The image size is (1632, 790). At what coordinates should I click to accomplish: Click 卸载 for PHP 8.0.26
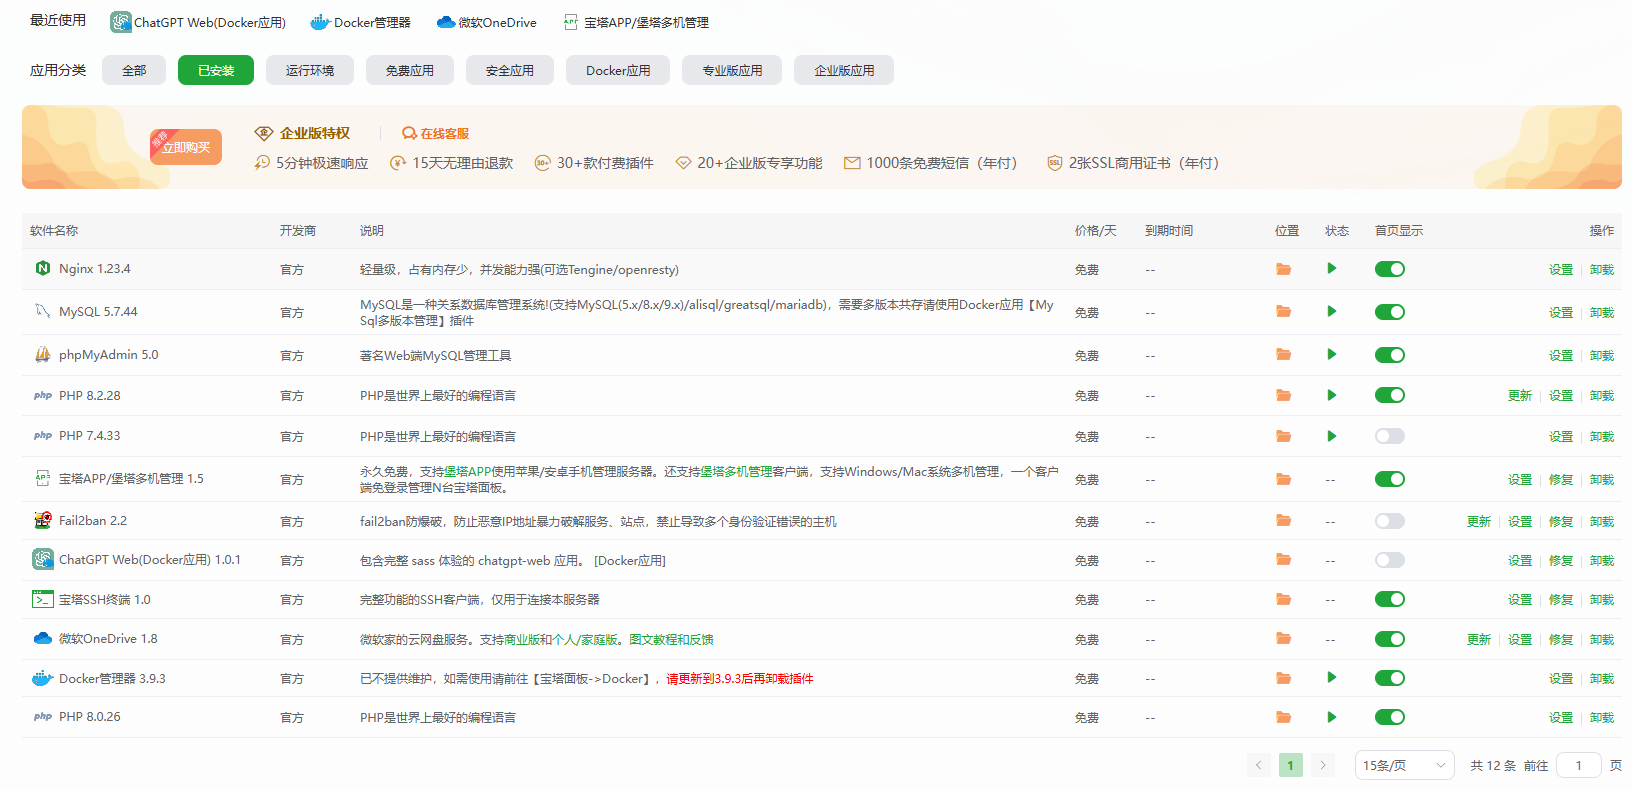(x=1602, y=718)
